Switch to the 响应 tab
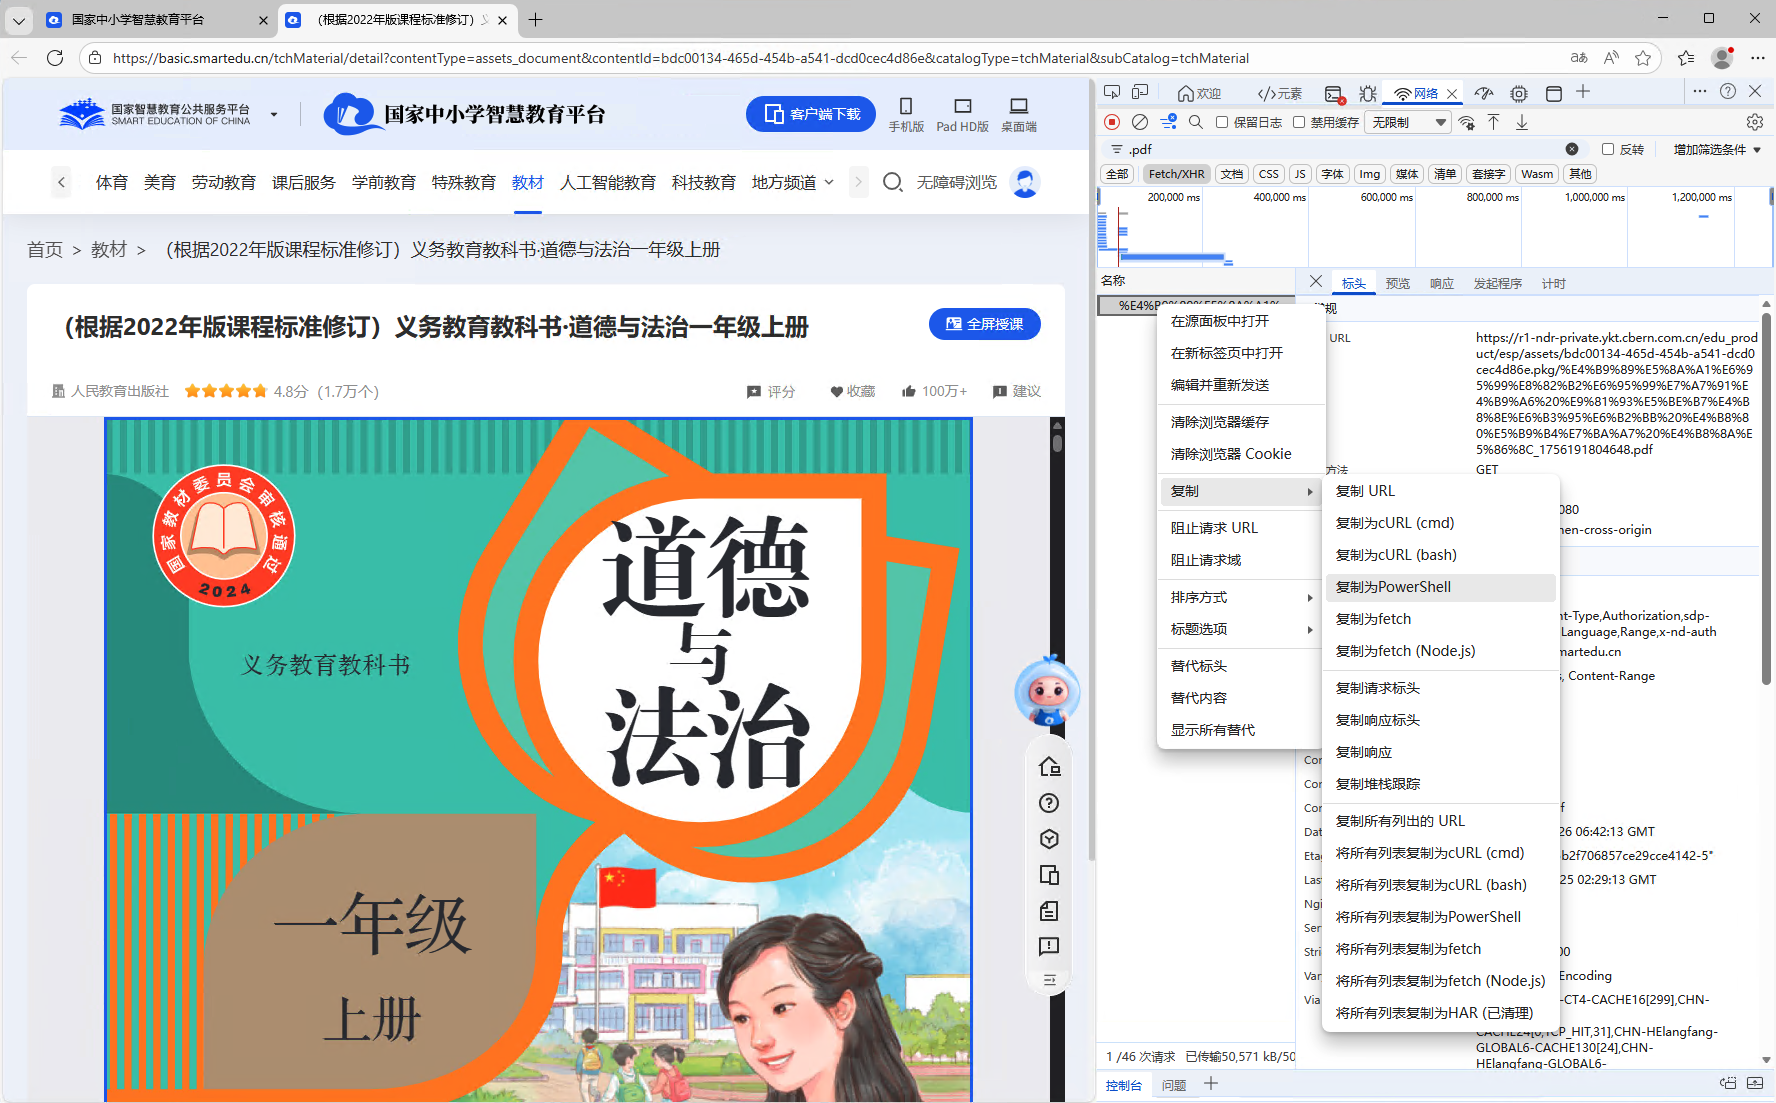The width and height of the screenshot is (1776, 1103). point(1441,284)
